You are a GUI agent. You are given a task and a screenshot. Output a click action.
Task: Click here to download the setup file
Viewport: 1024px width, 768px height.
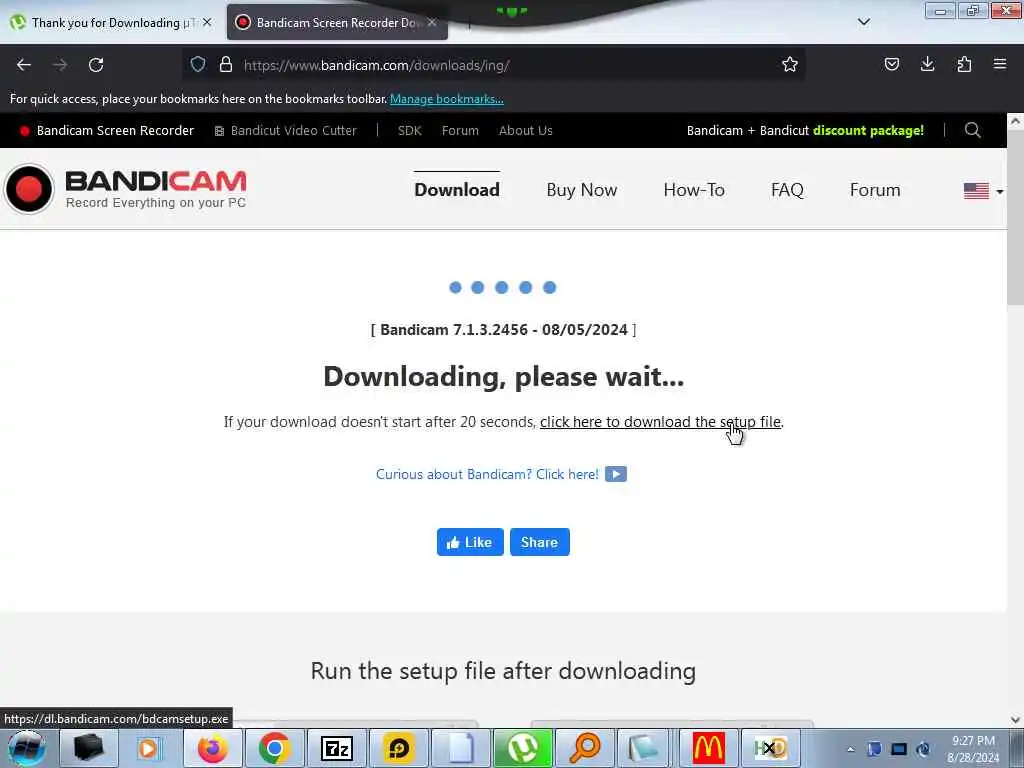(660, 422)
